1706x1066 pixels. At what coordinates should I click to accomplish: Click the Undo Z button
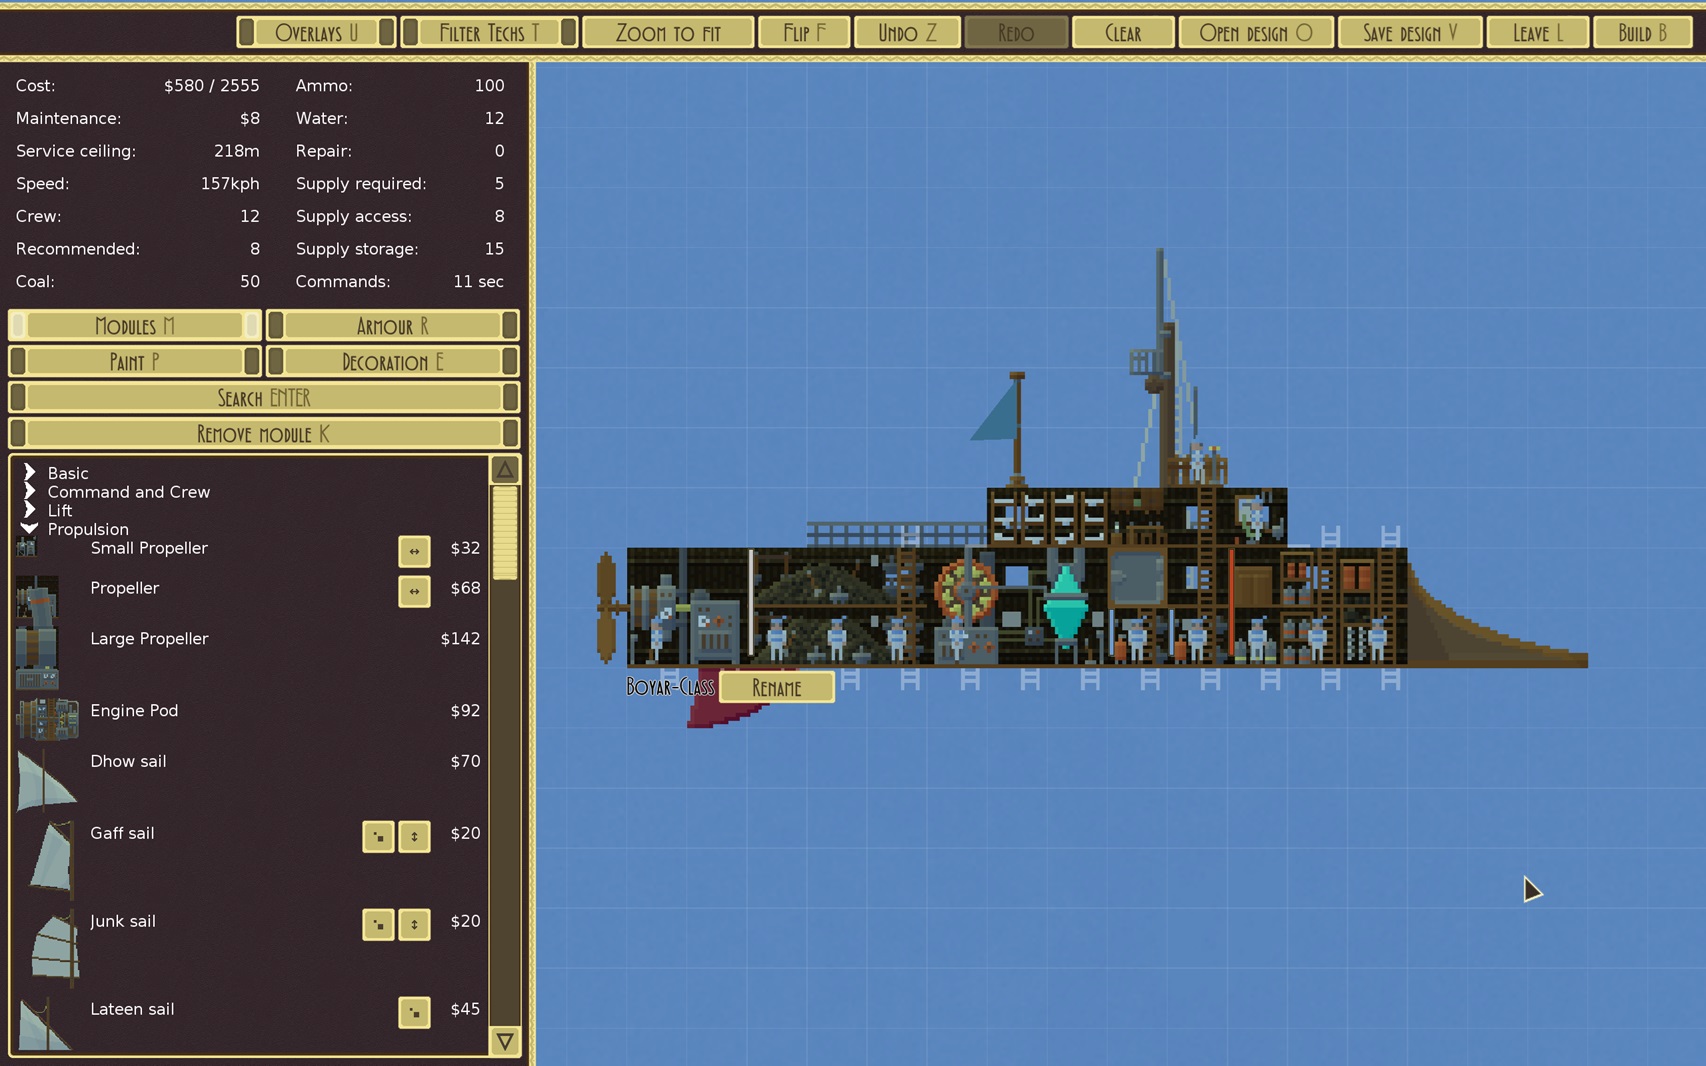click(908, 33)
